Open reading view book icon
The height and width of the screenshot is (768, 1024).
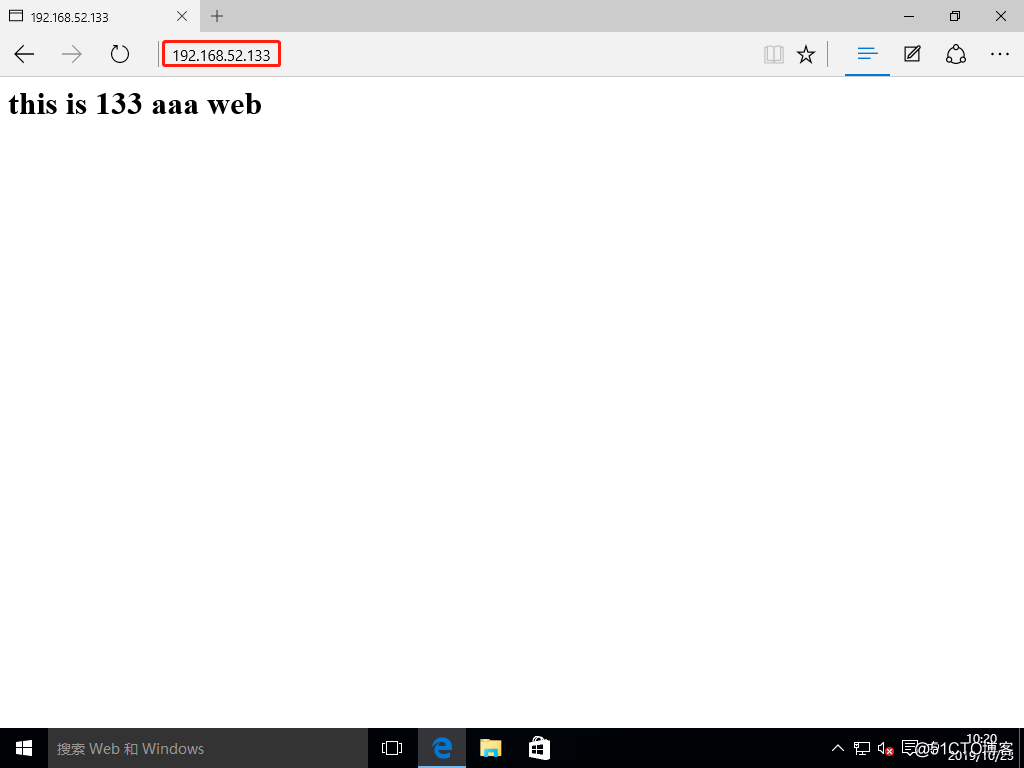pos(773,54)
